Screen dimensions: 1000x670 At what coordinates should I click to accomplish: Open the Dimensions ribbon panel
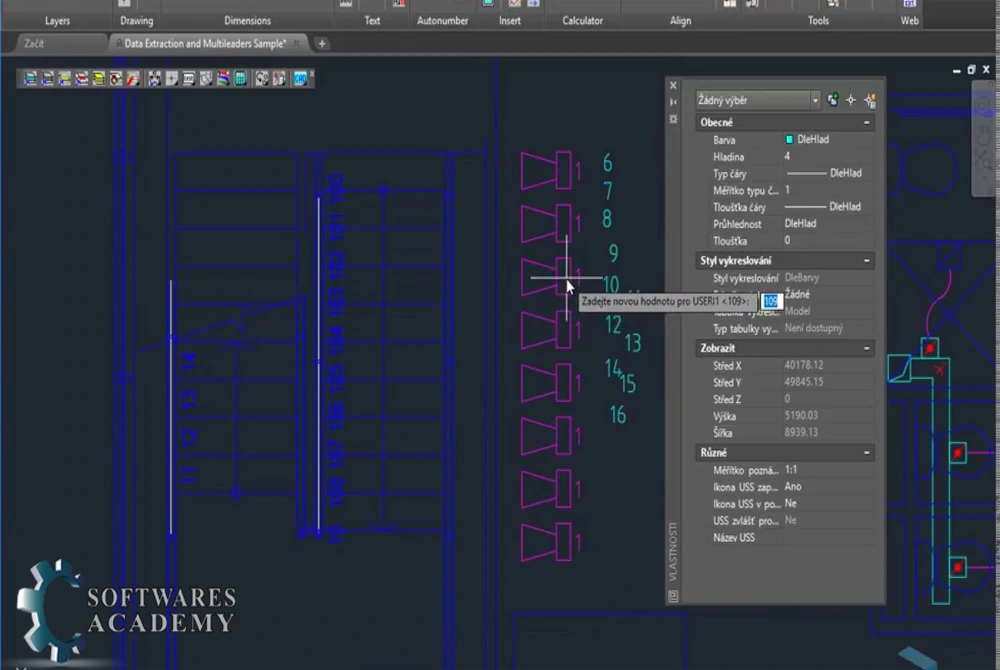pyautogui.click(x=247, y=20)
